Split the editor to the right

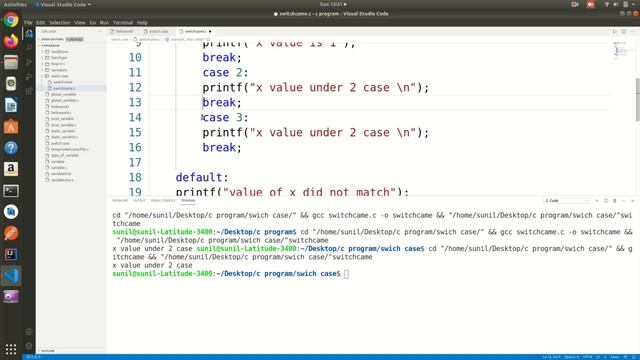point(624,31)
